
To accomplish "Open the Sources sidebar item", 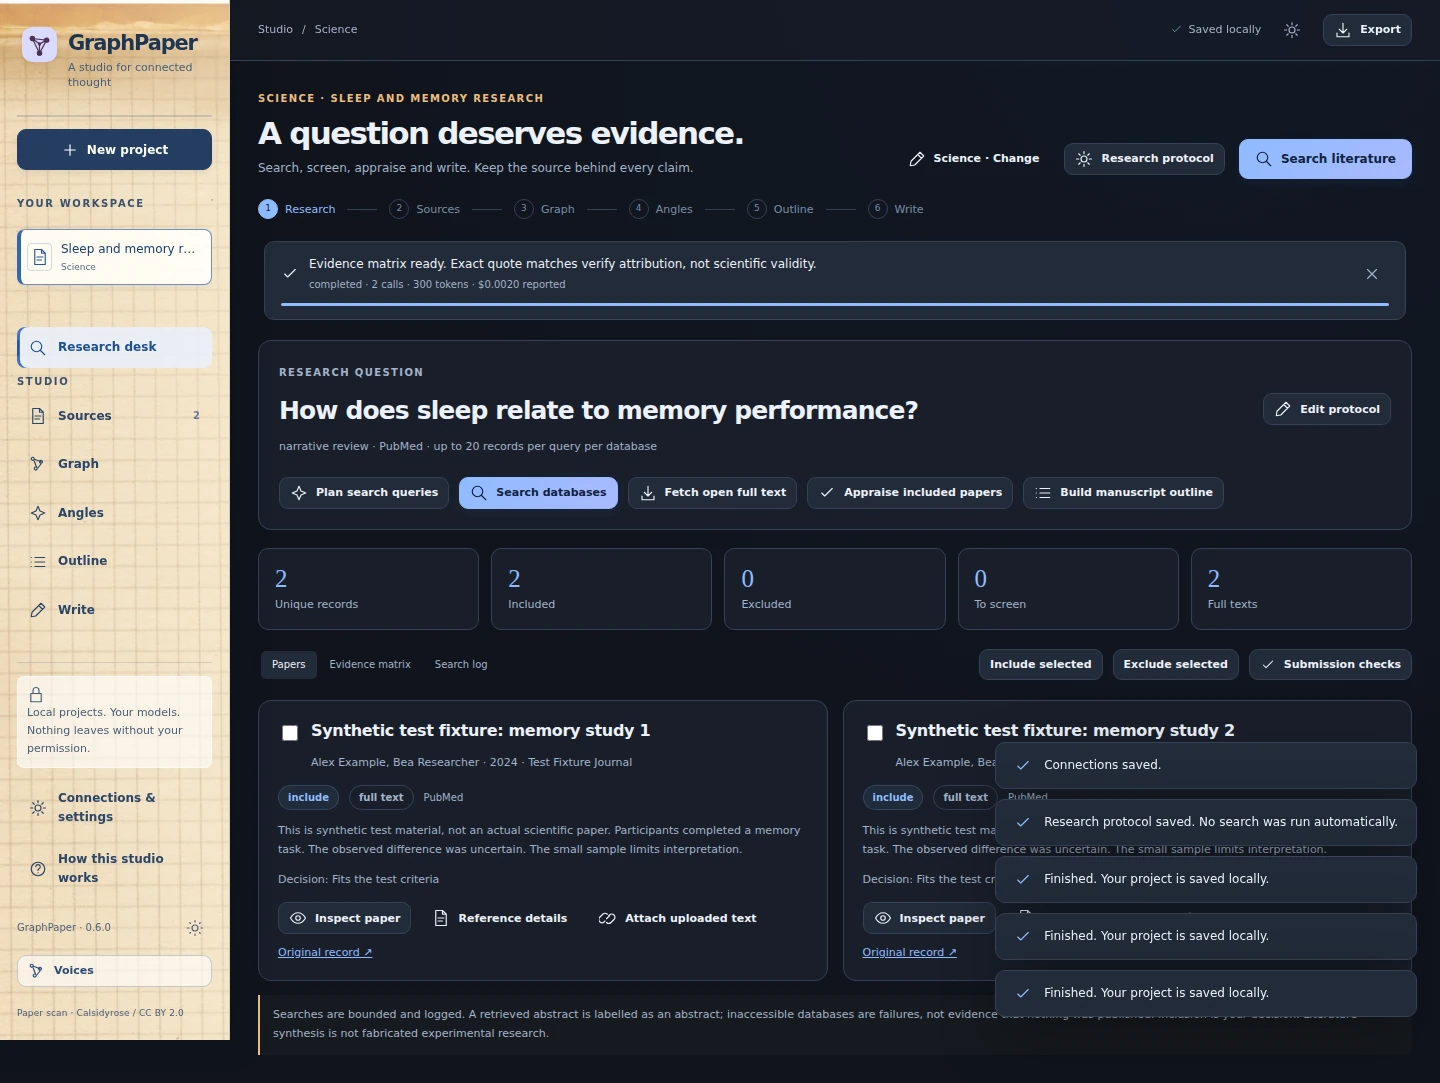I will [114, 416].
